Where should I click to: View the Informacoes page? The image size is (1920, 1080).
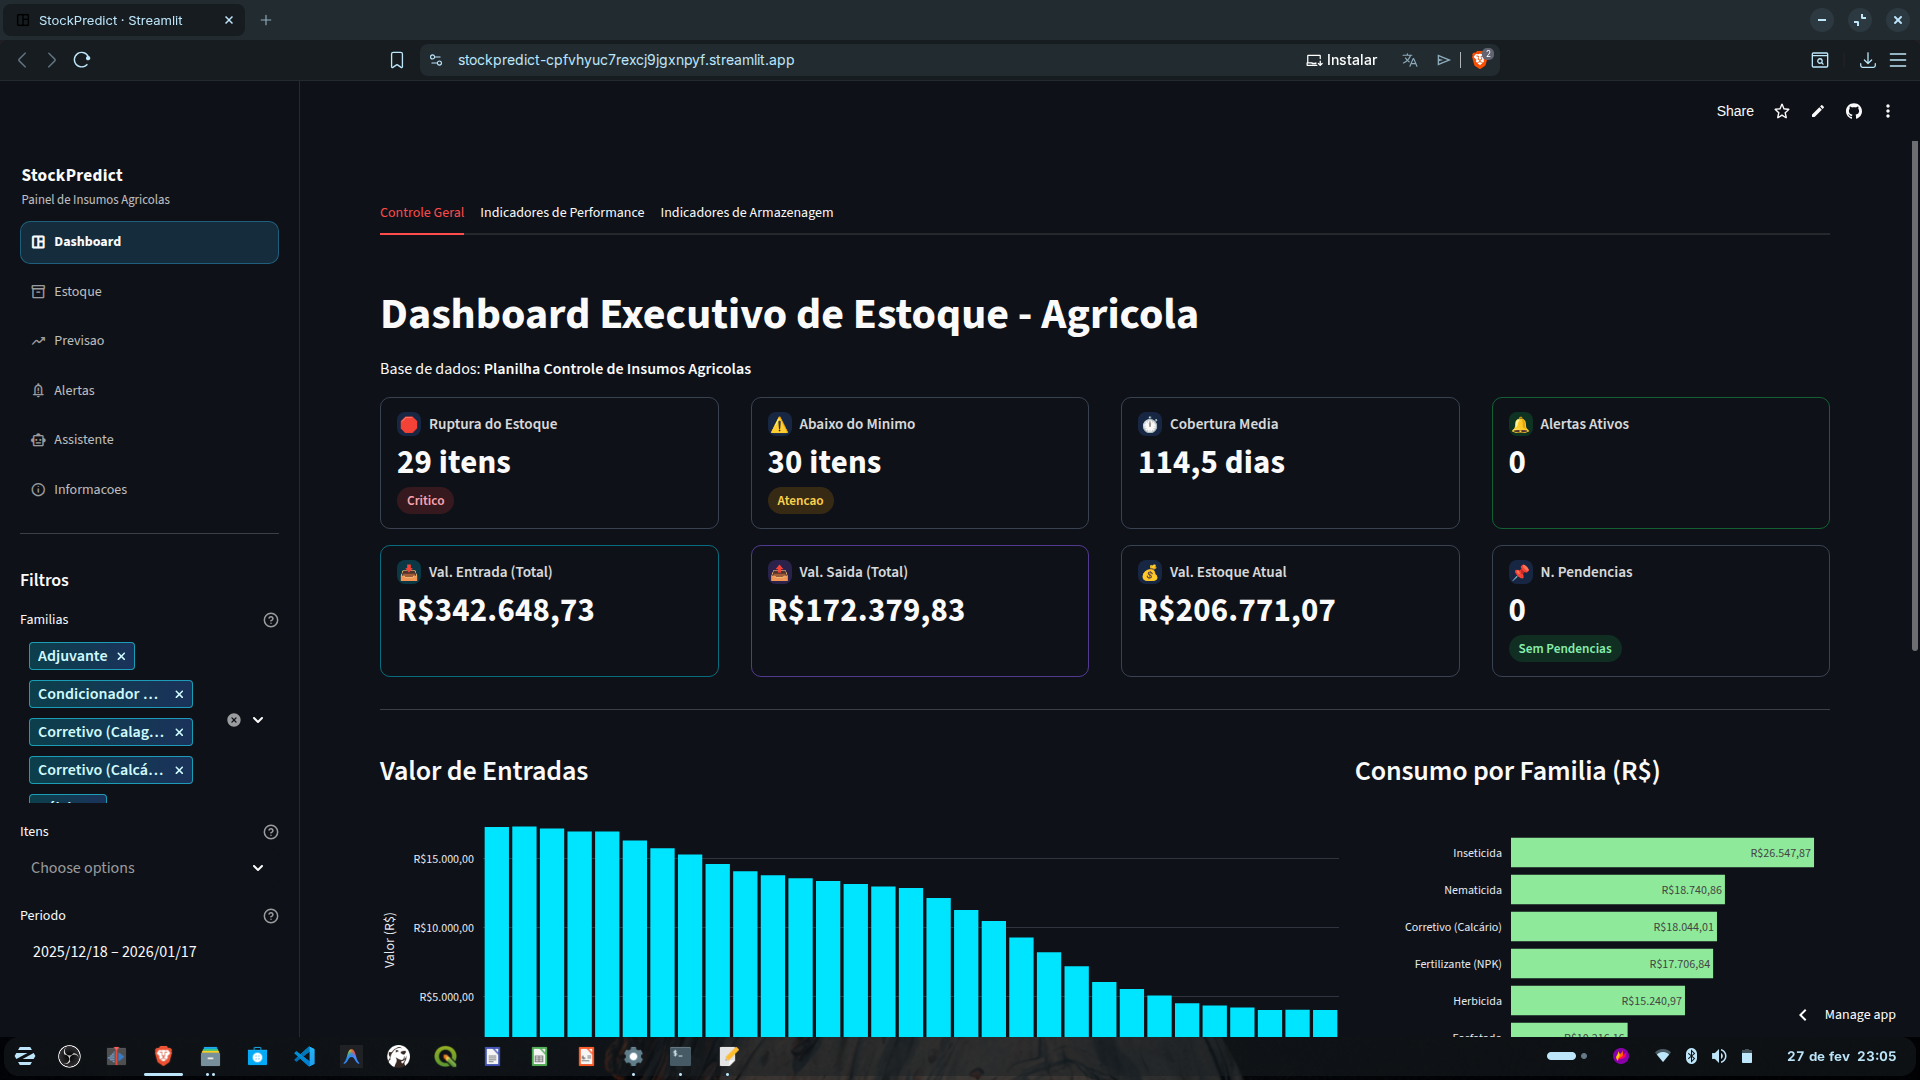90,489
